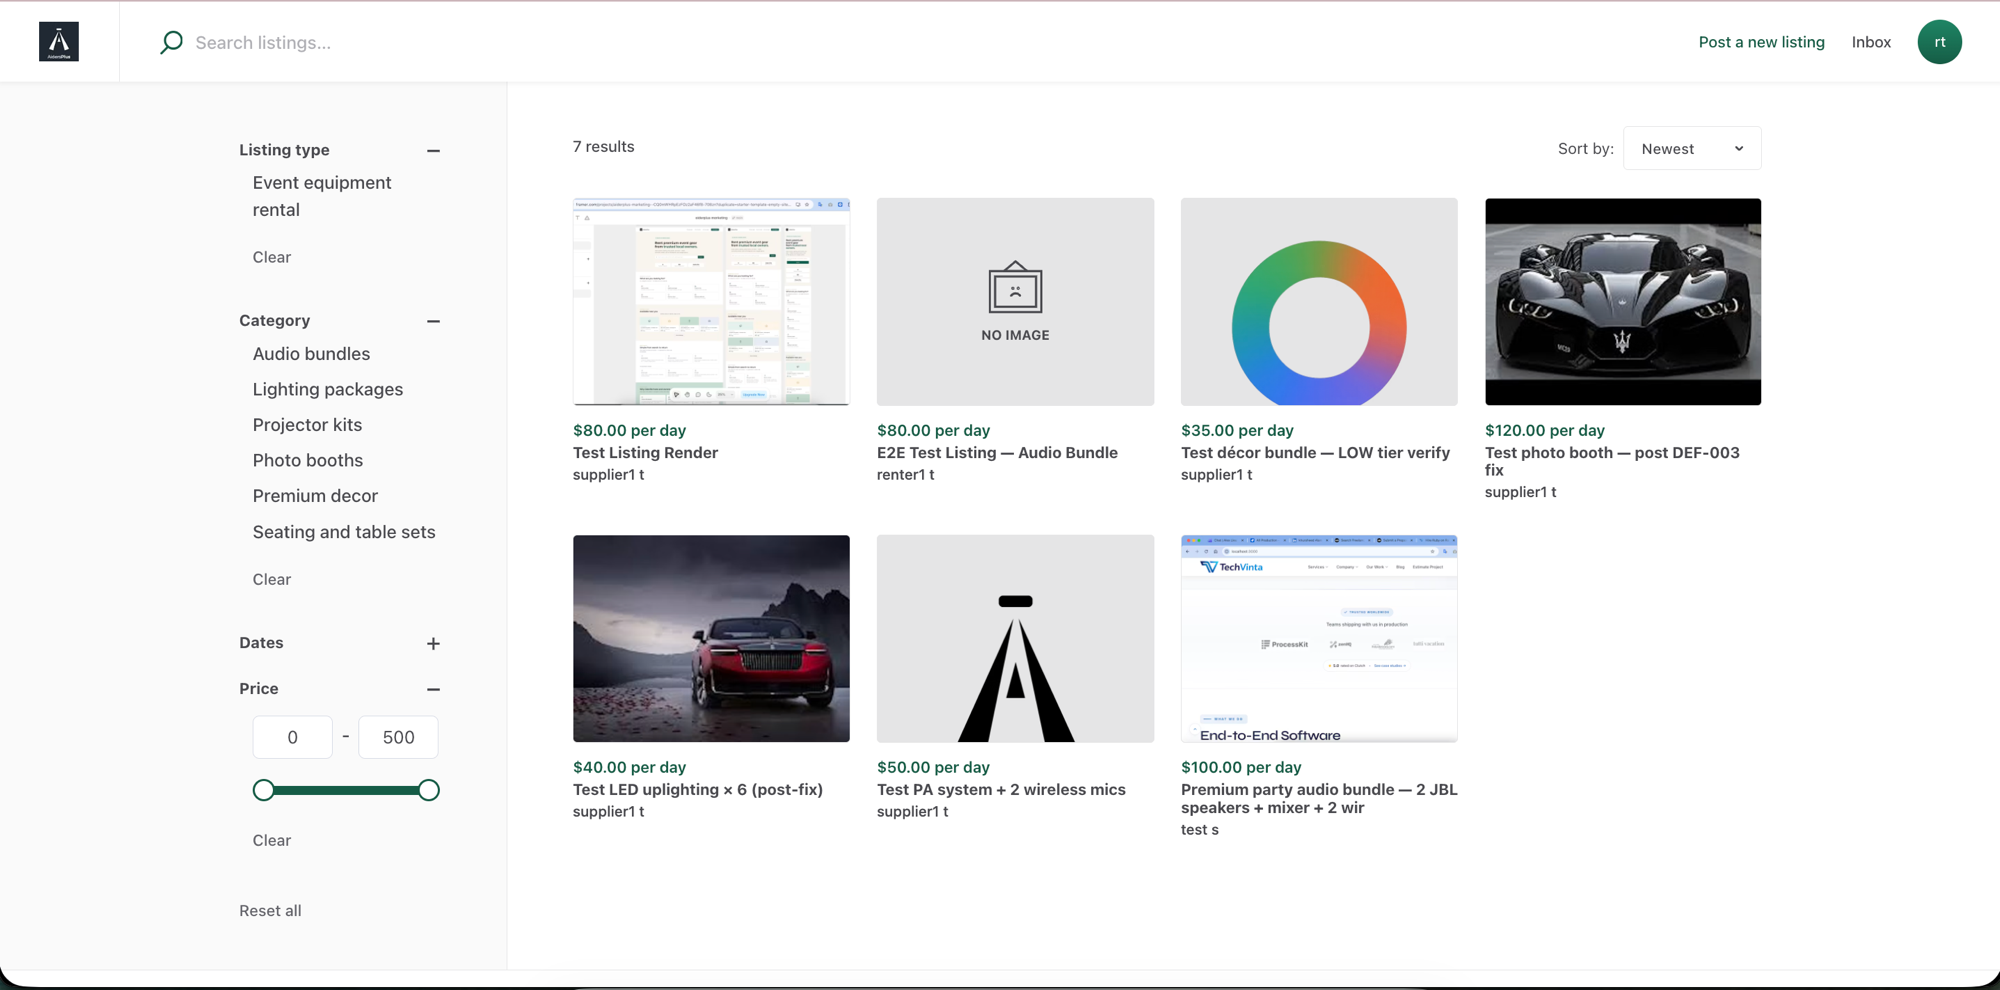Clear the Price filter
This screenshot has height=990, width=2000.
272,840
